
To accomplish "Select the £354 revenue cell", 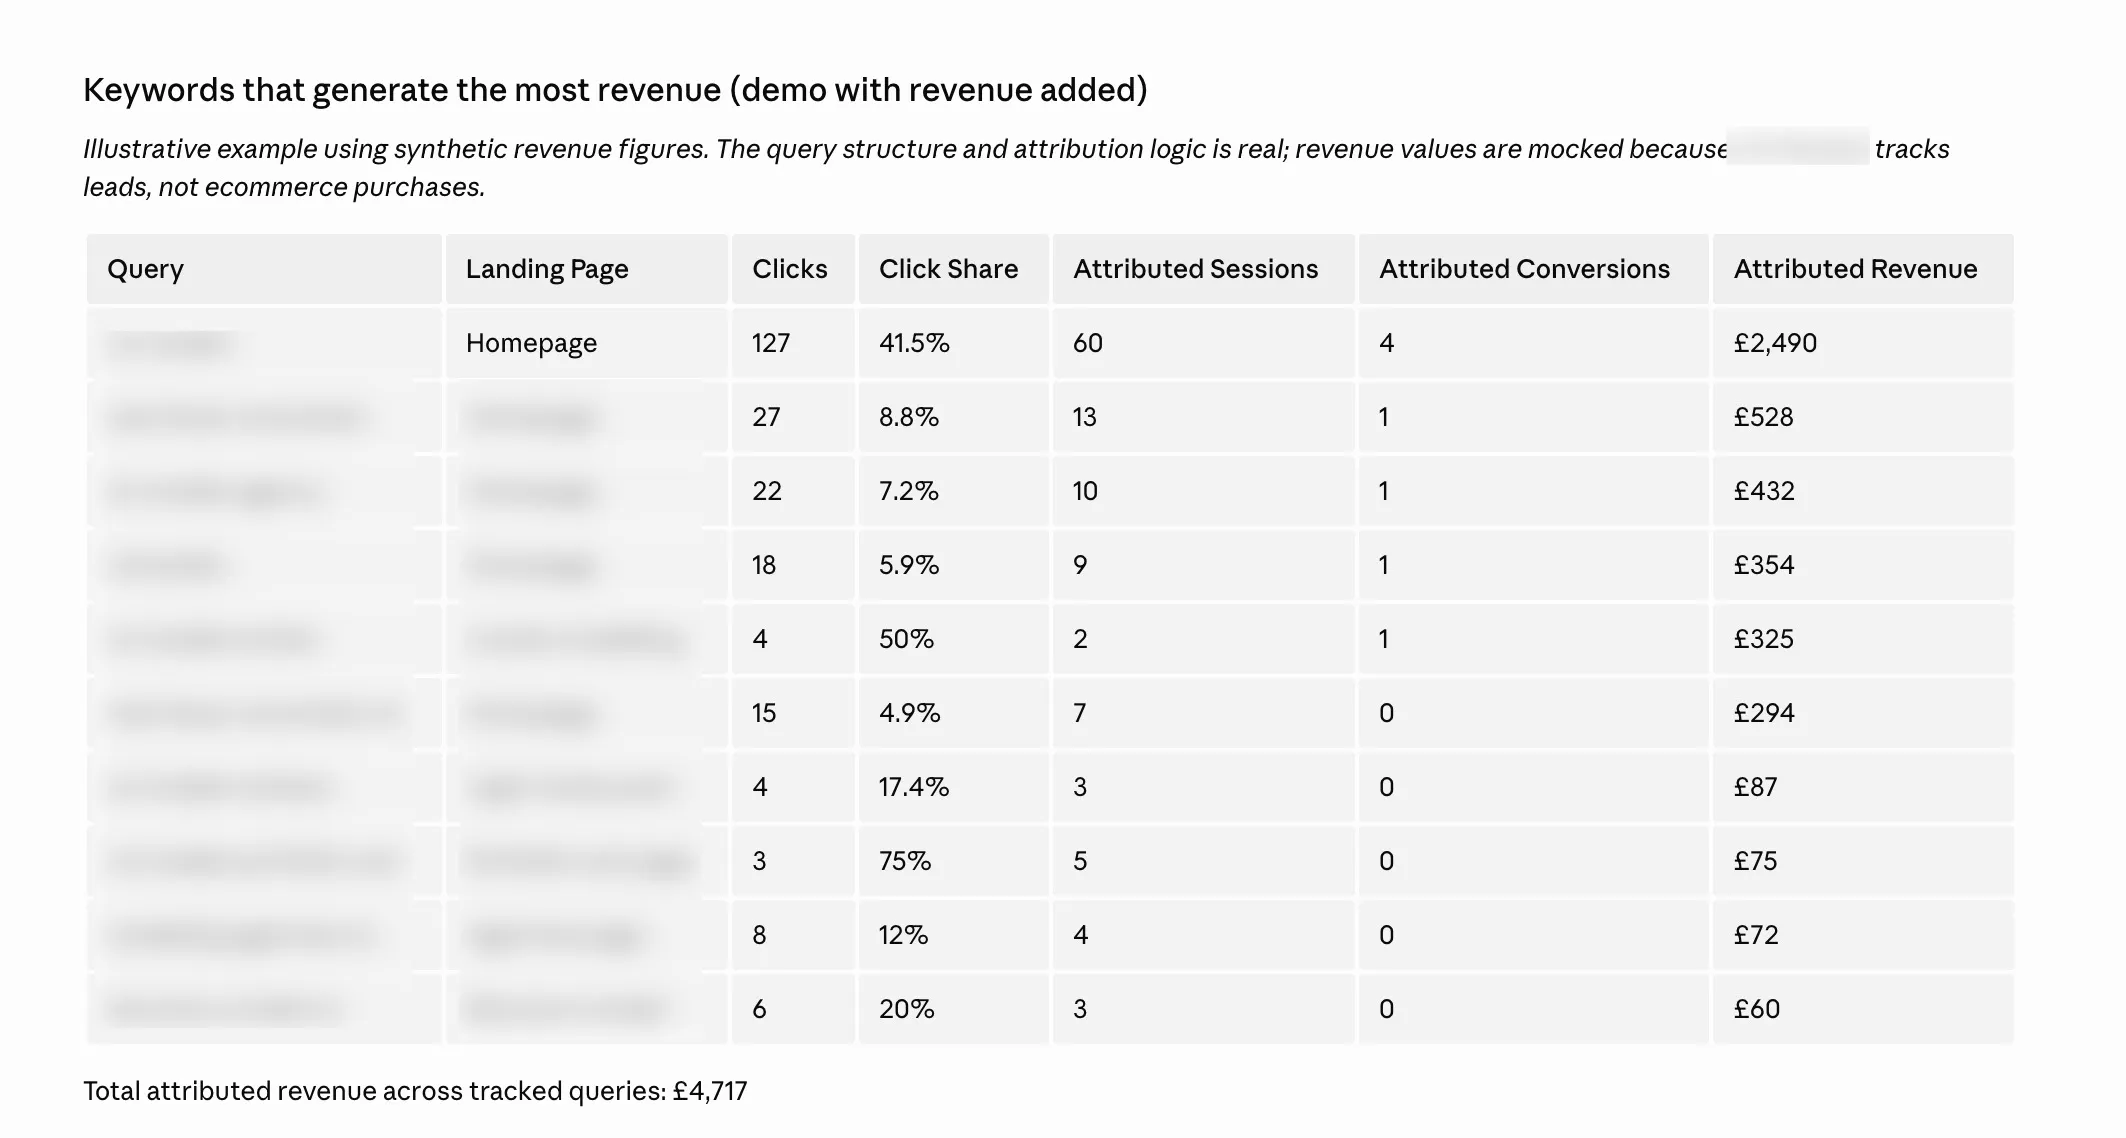I will point(1764,565).
